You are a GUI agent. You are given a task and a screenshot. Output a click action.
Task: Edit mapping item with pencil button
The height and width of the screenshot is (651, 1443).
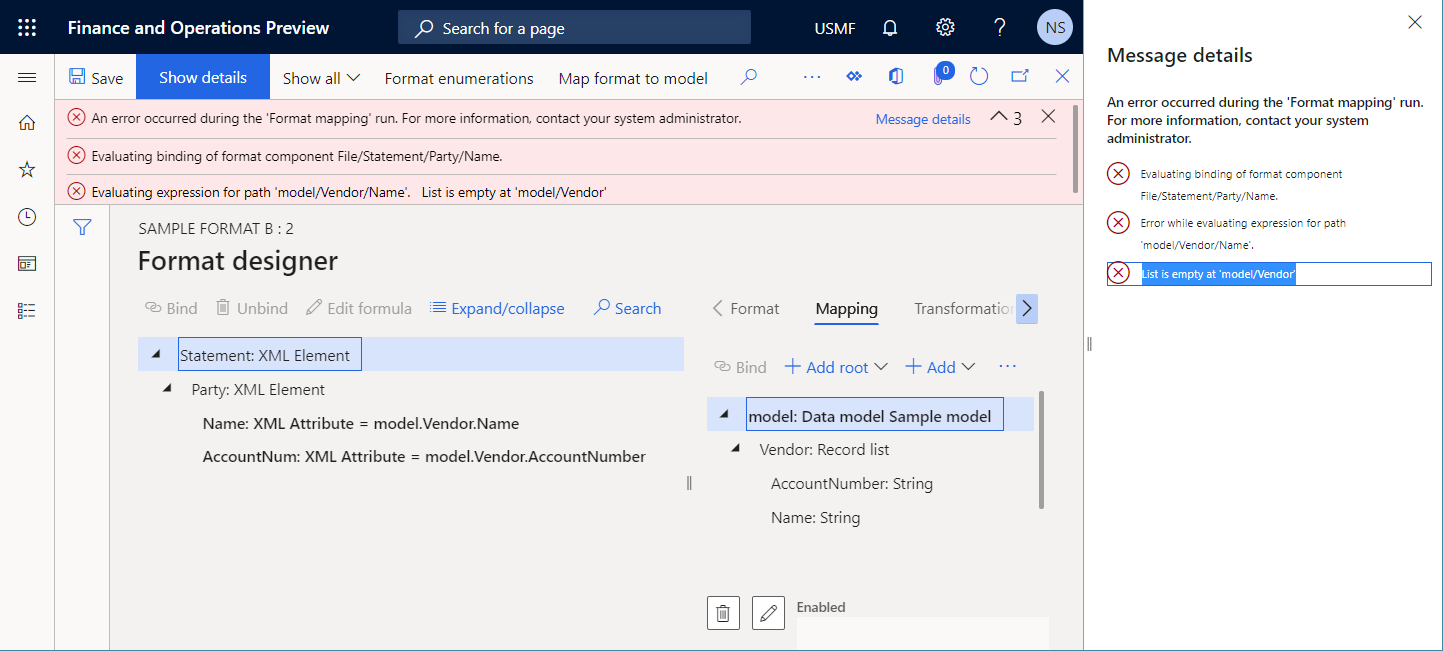click(768, 612)
